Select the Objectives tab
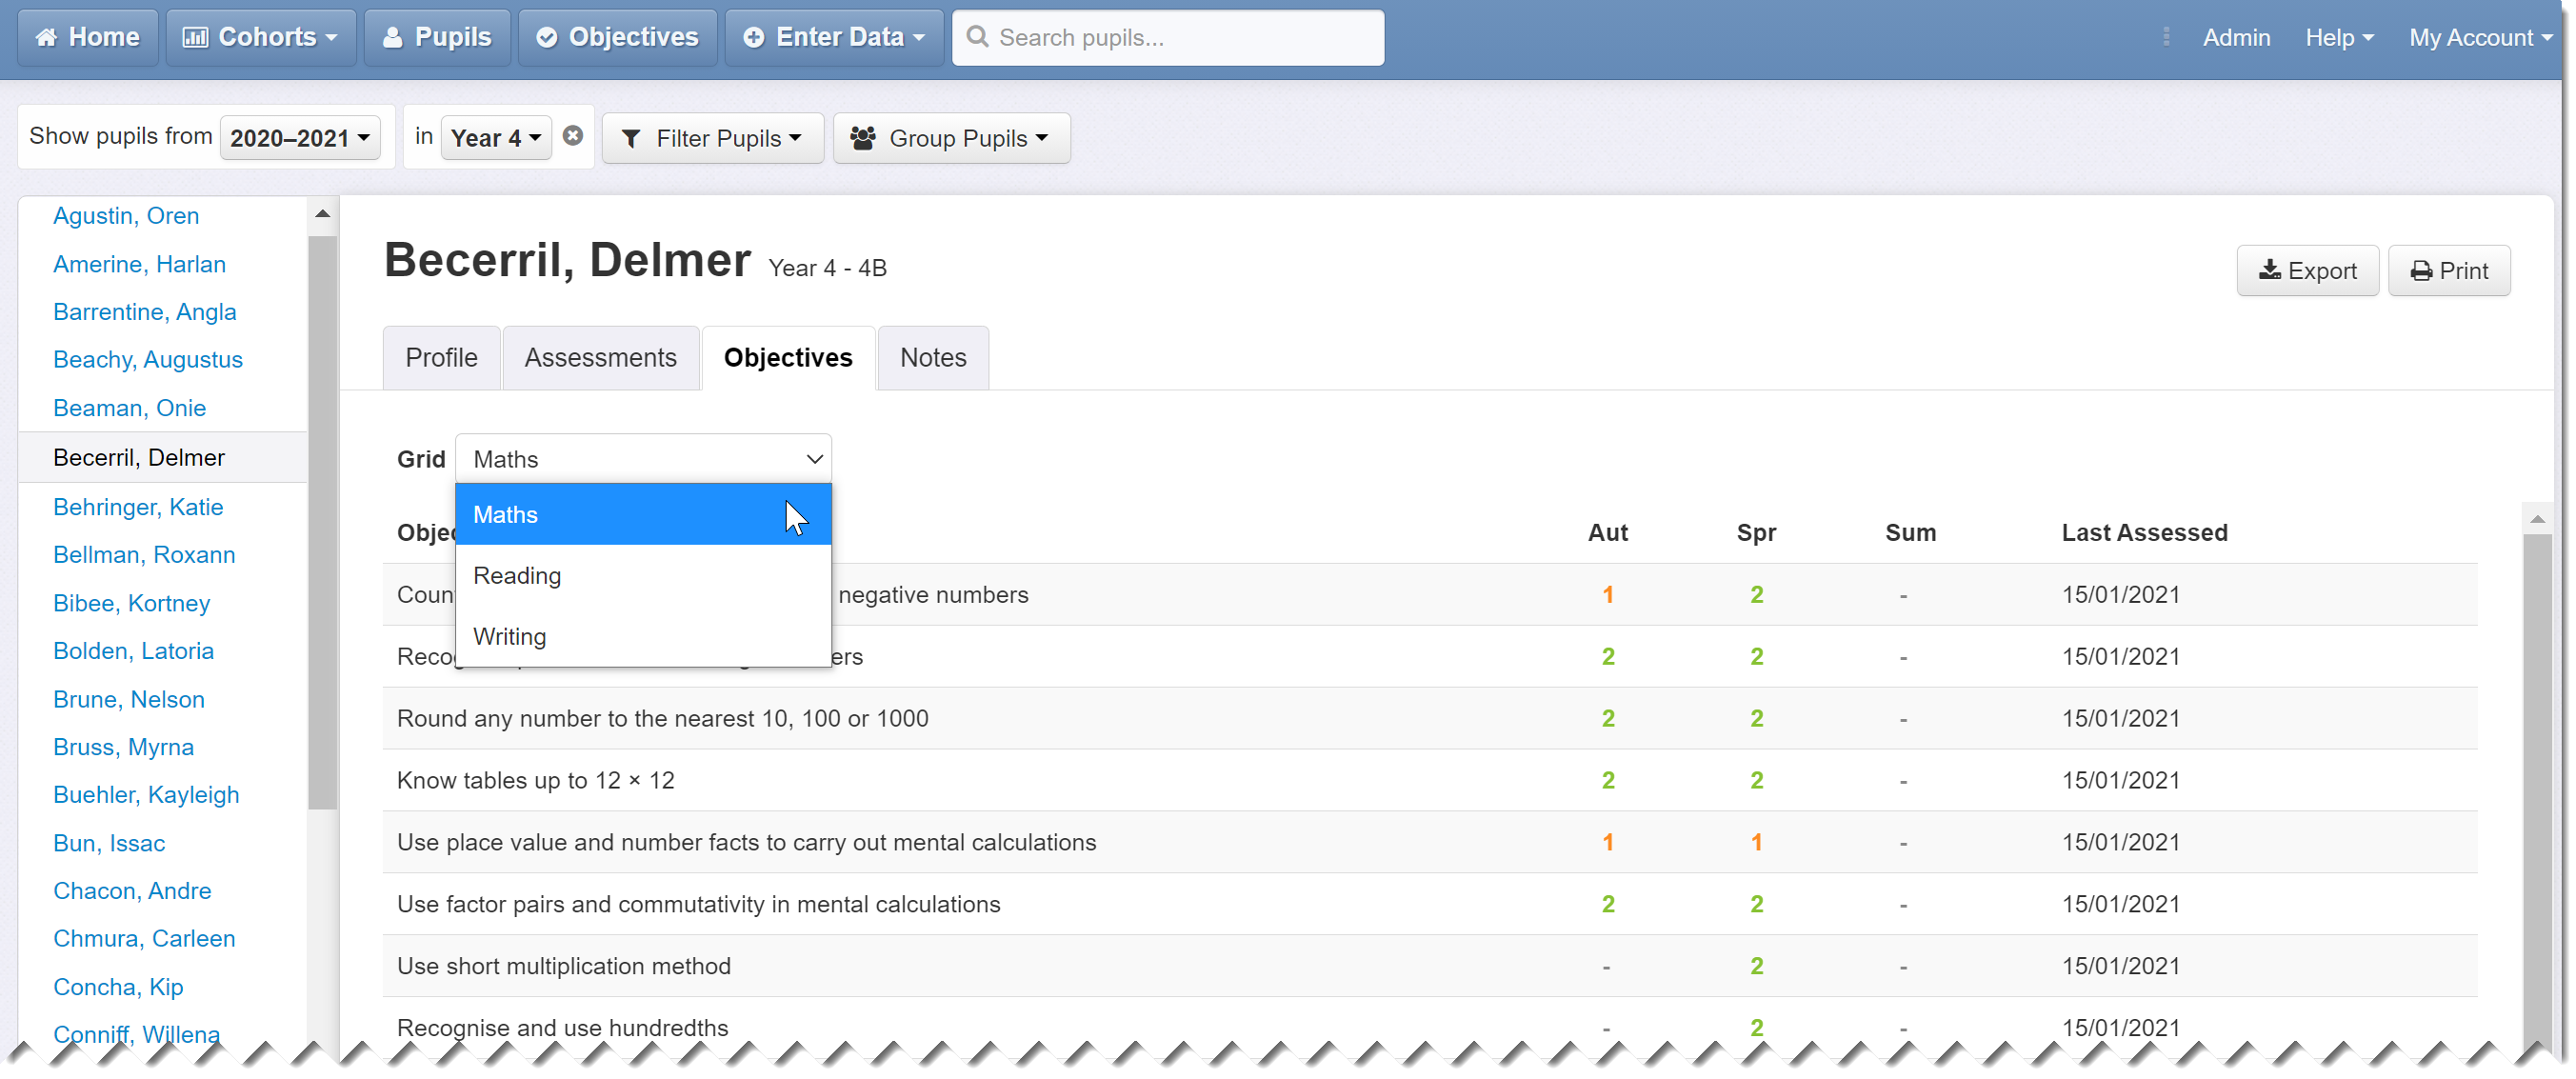Screen dimensions: 2576x1079 tap(788, 357)
